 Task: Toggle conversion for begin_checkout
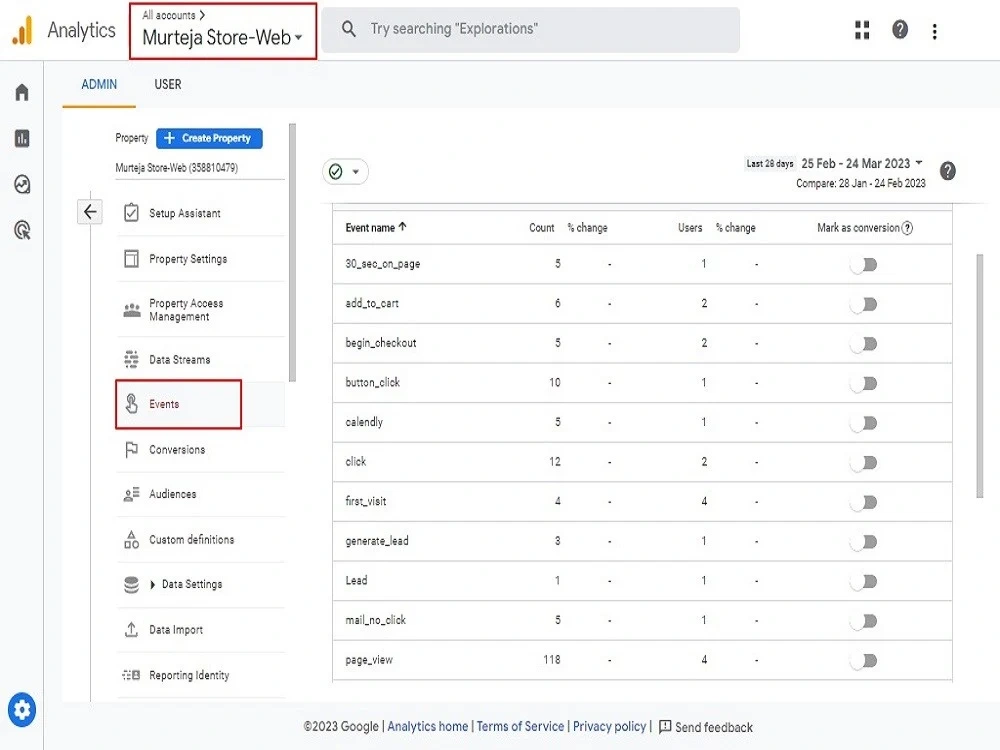click(864, 344)
